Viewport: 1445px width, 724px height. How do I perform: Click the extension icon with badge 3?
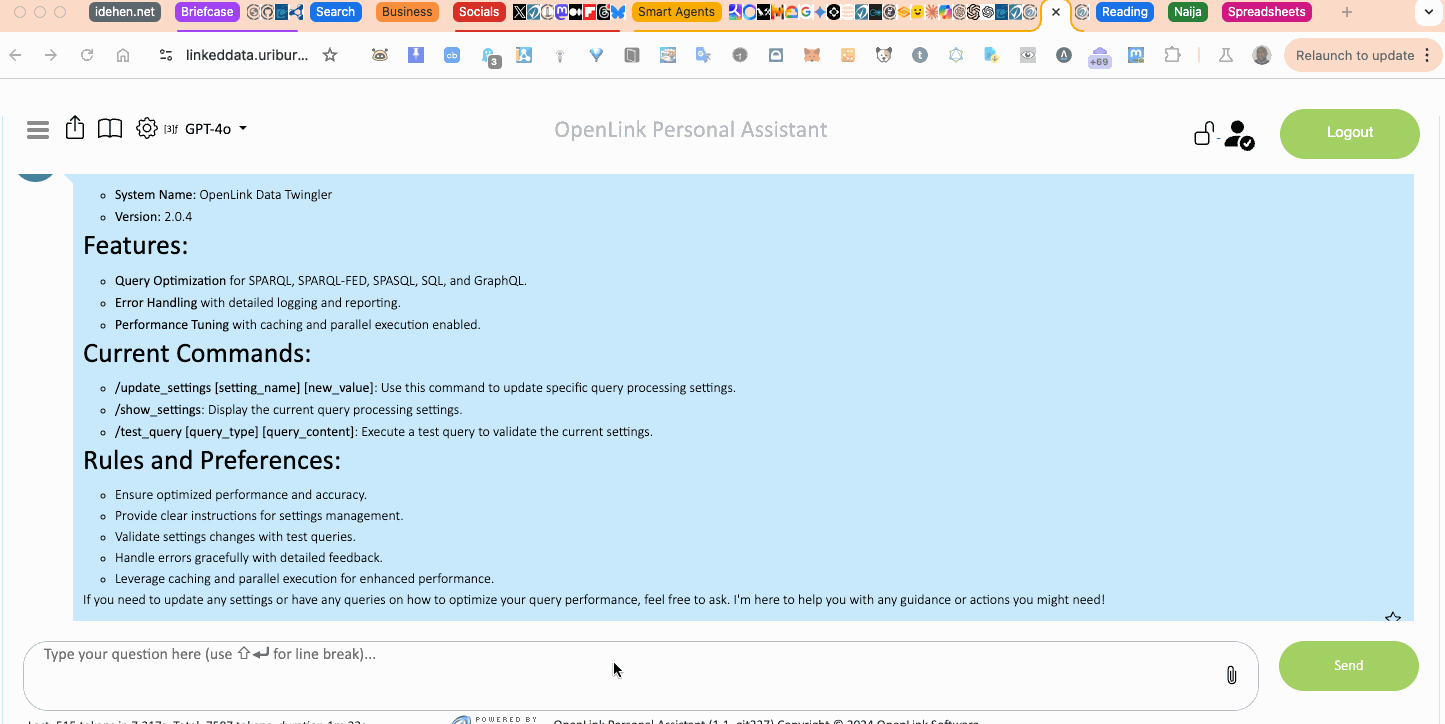489,57
